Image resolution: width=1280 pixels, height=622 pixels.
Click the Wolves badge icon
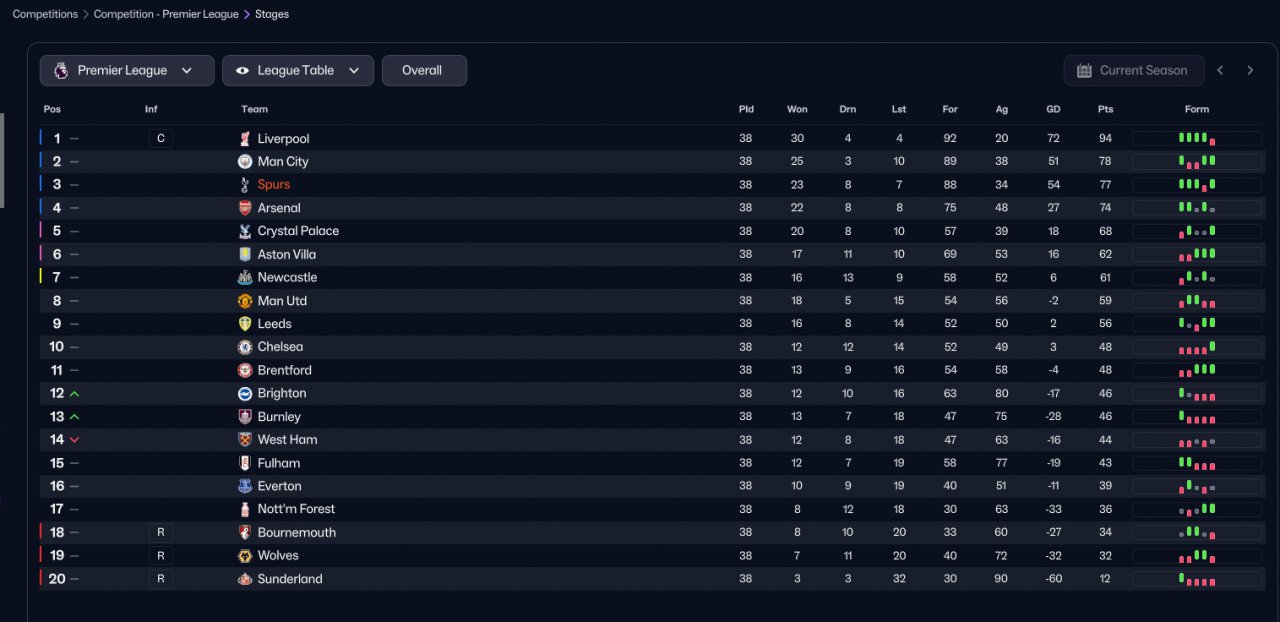pos(245,556)
